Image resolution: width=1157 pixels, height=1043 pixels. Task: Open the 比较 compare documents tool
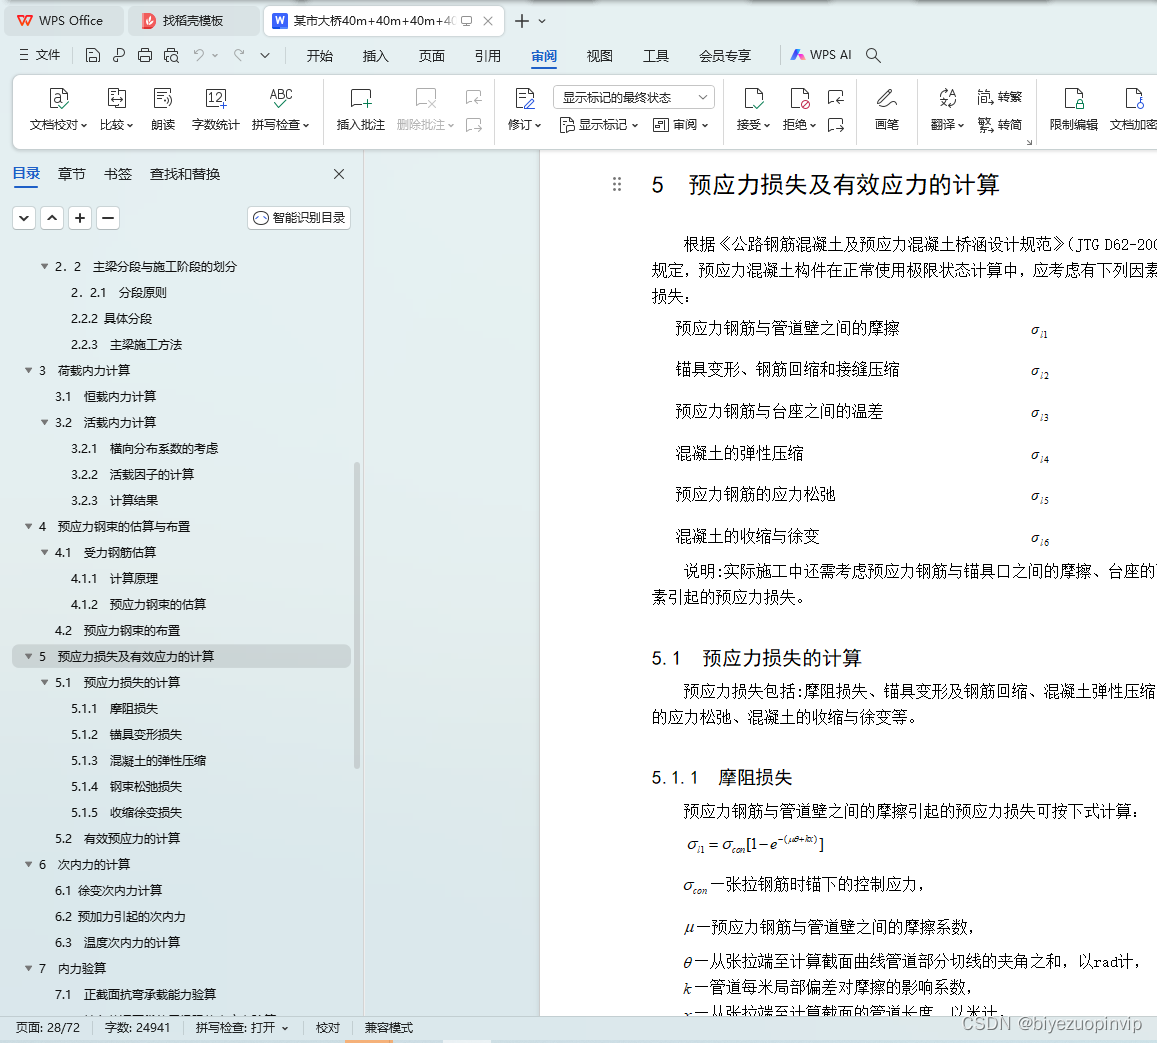pos(117,109)
